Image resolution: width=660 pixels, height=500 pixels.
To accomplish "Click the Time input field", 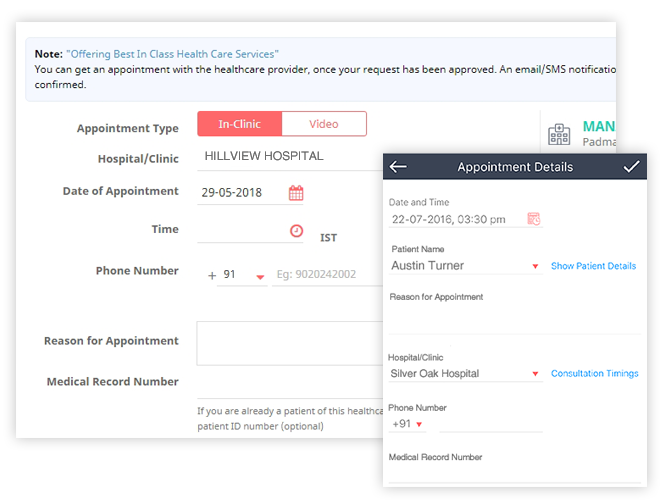I will click(240, 231).
